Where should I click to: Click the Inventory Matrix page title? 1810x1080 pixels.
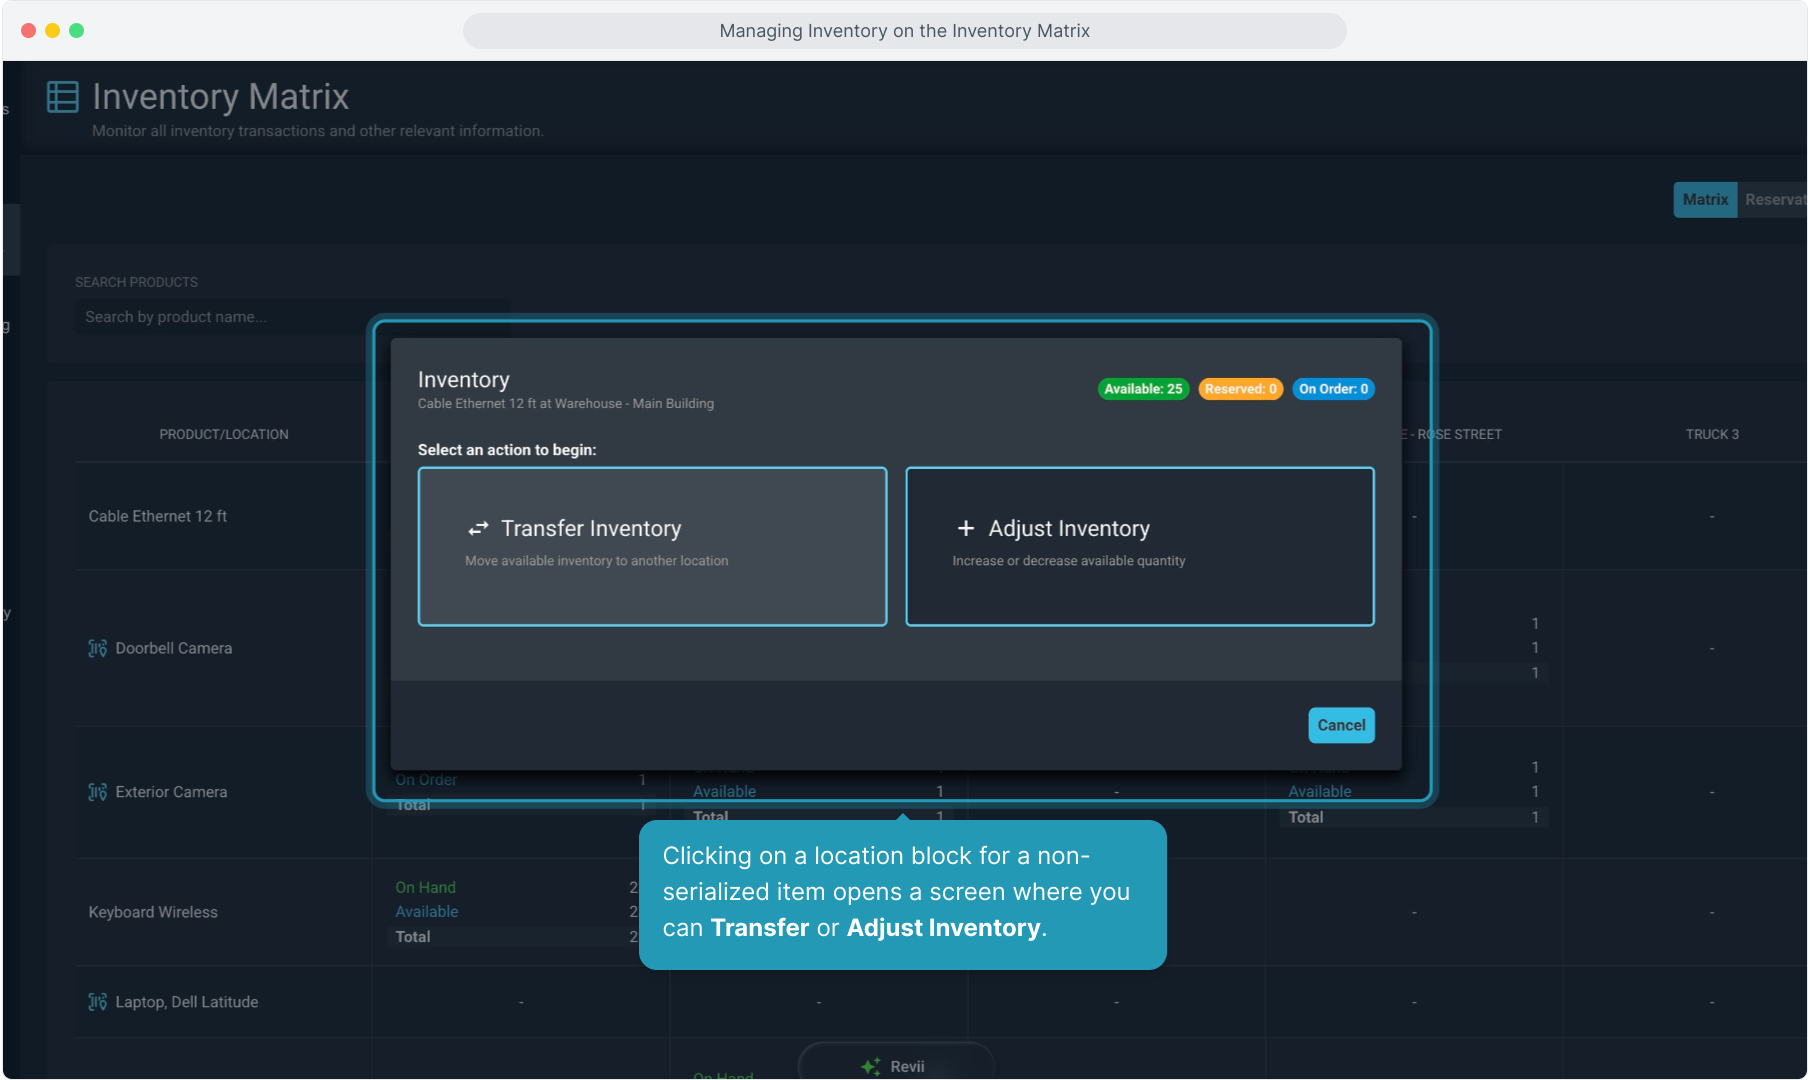221,97
